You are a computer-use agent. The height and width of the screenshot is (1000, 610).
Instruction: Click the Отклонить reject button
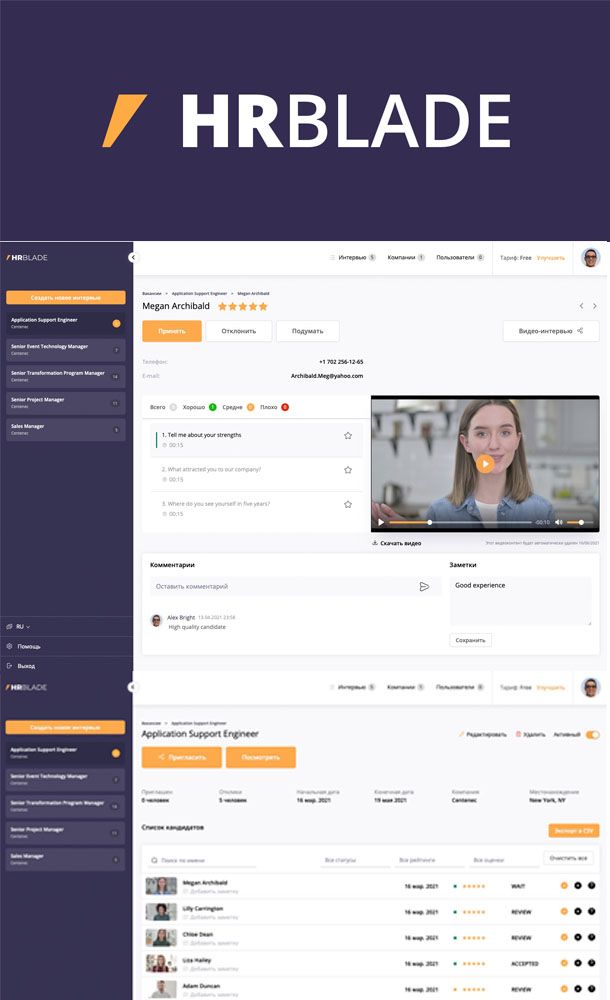[239, 331]
